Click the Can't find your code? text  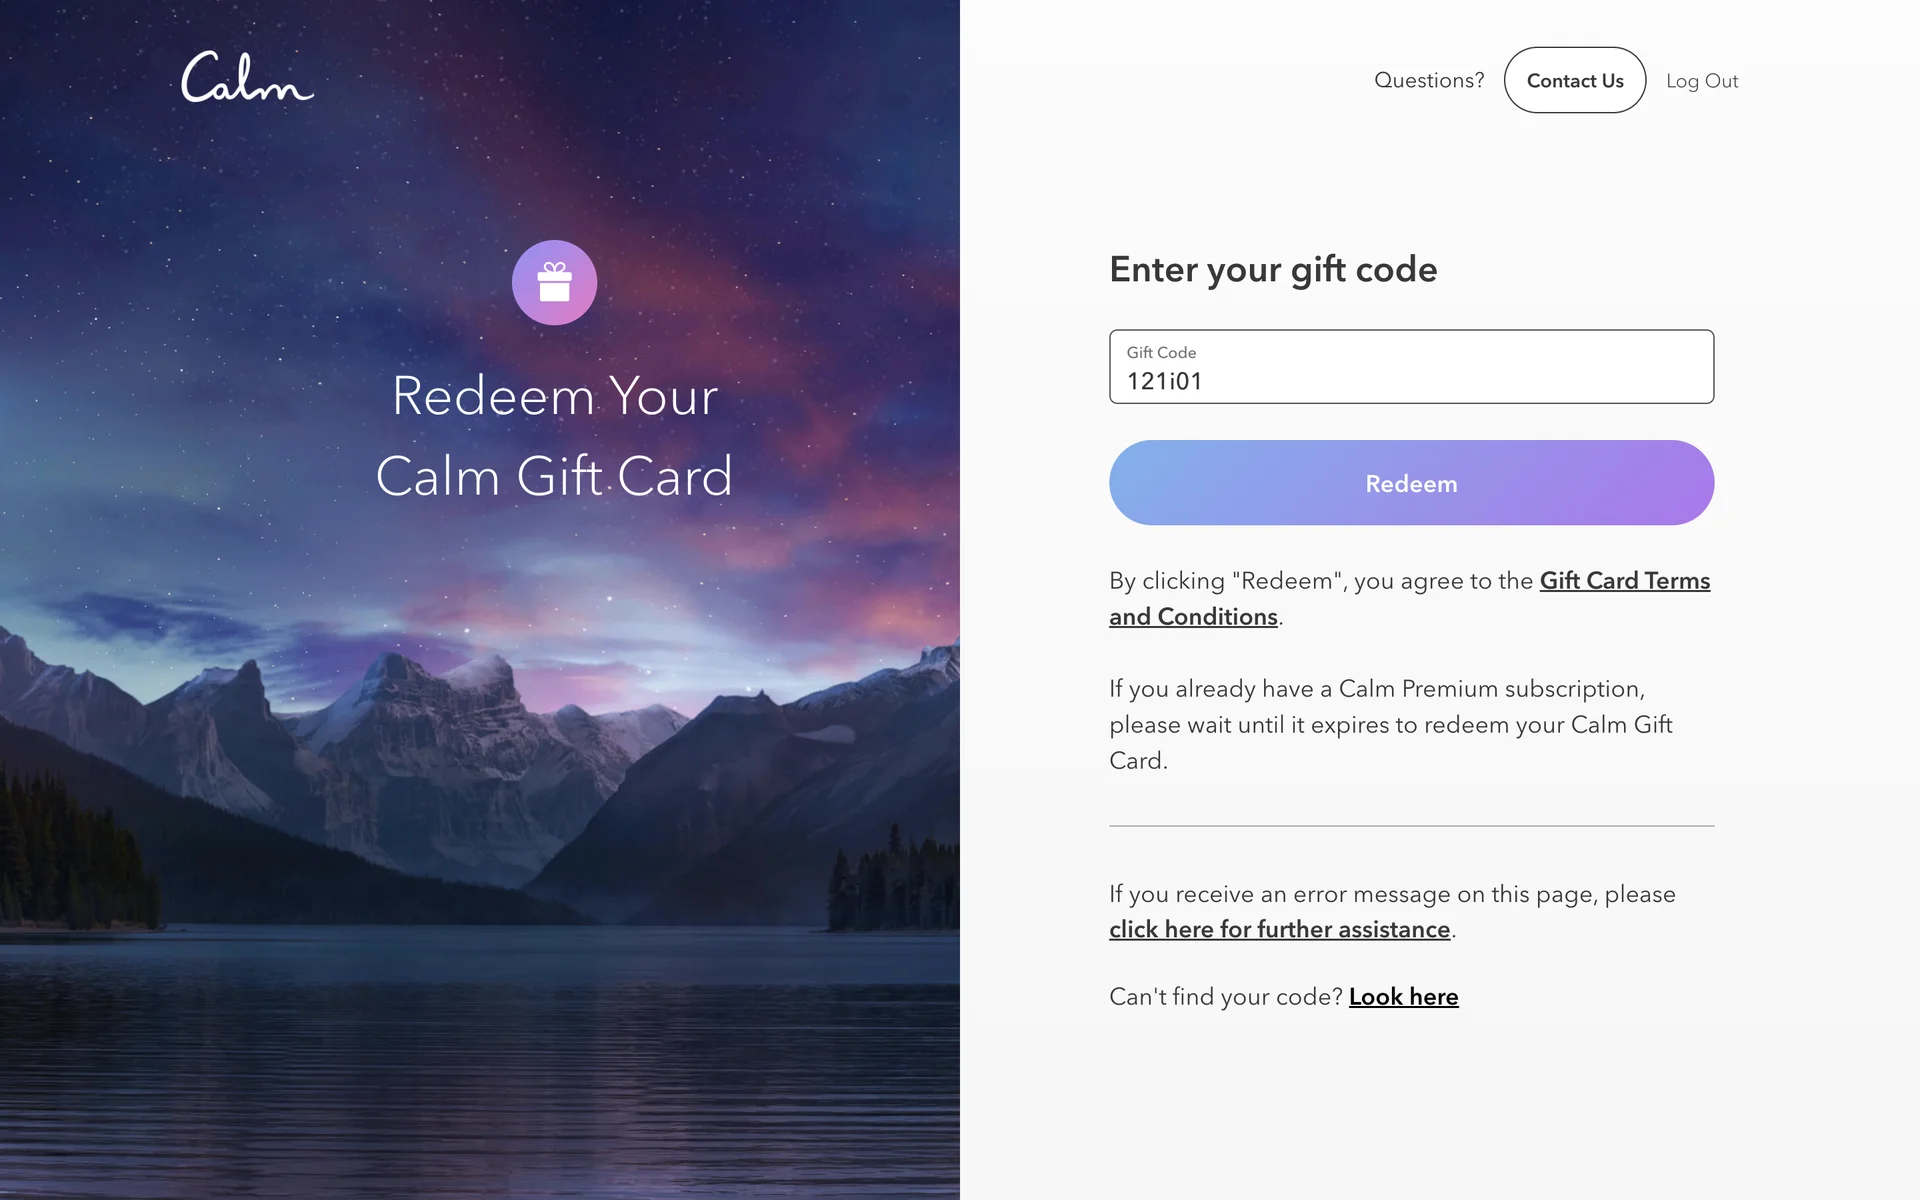[1226, 997]
